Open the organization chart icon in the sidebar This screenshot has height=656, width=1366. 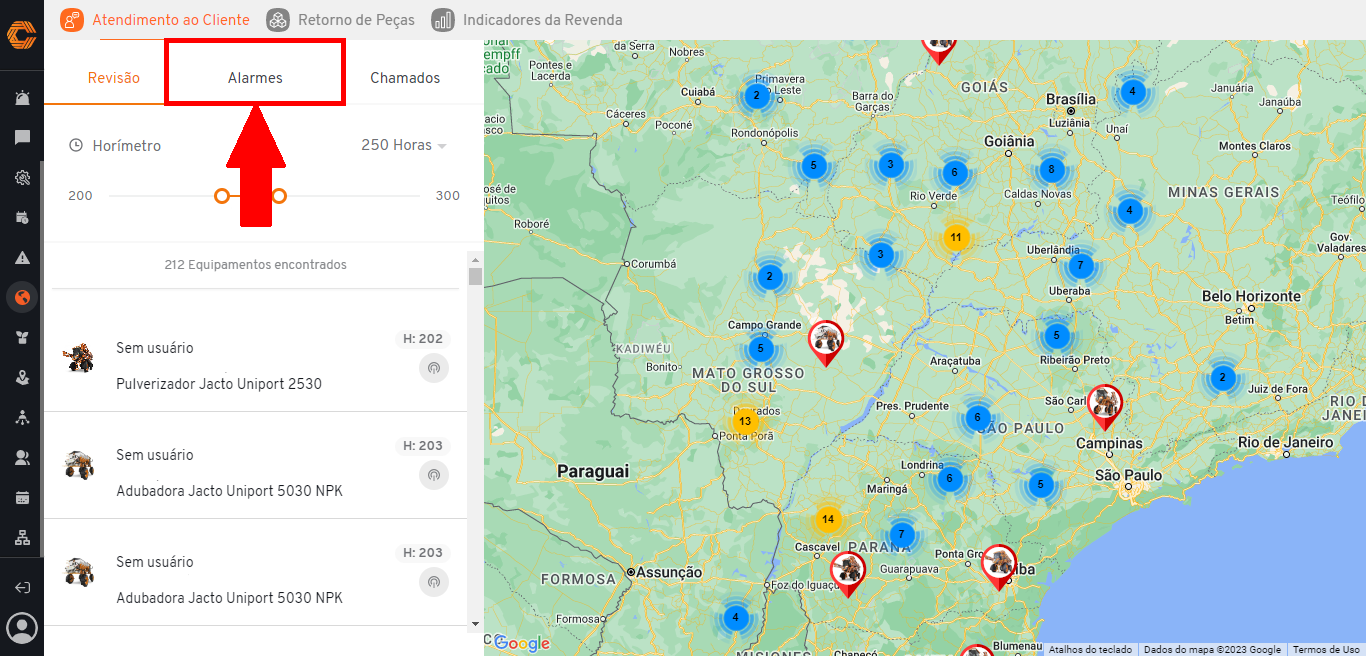tap(22, 537)
